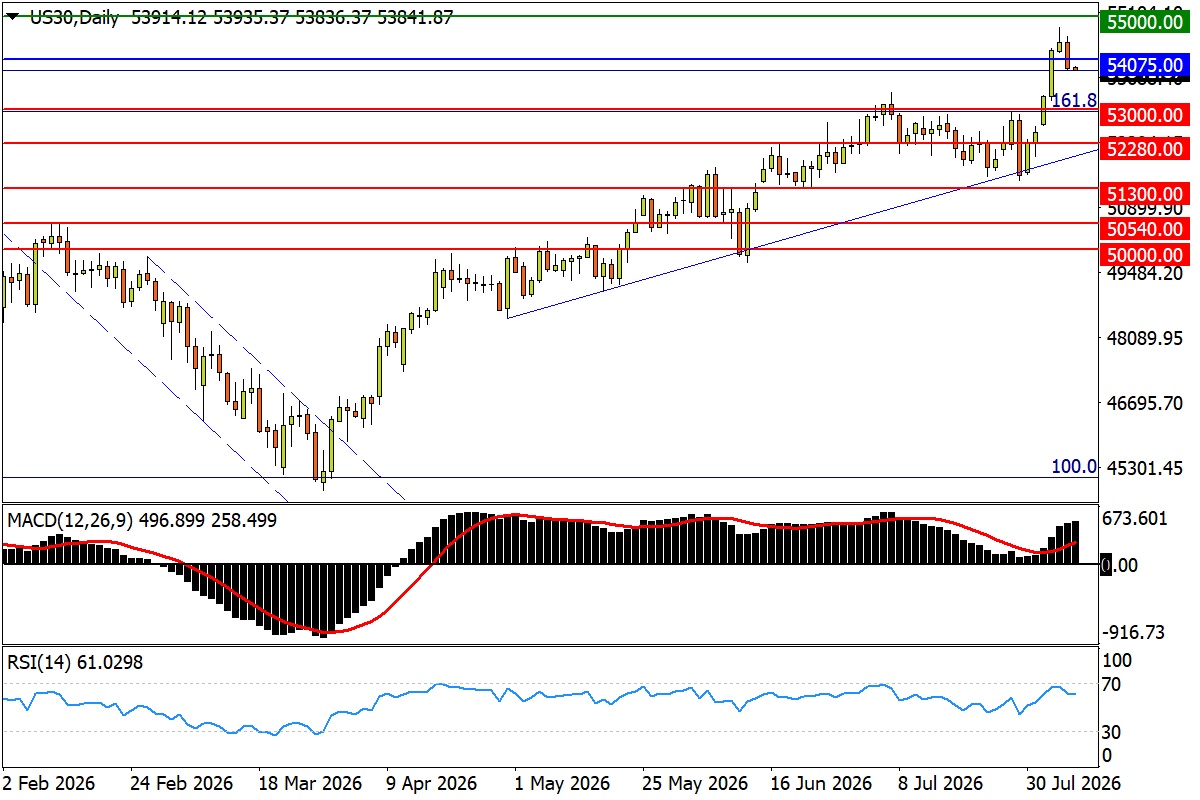This screenshot has height=800, width=1200.
Task: Select the red 51300.00 level label
Action: pos(1145,193)
